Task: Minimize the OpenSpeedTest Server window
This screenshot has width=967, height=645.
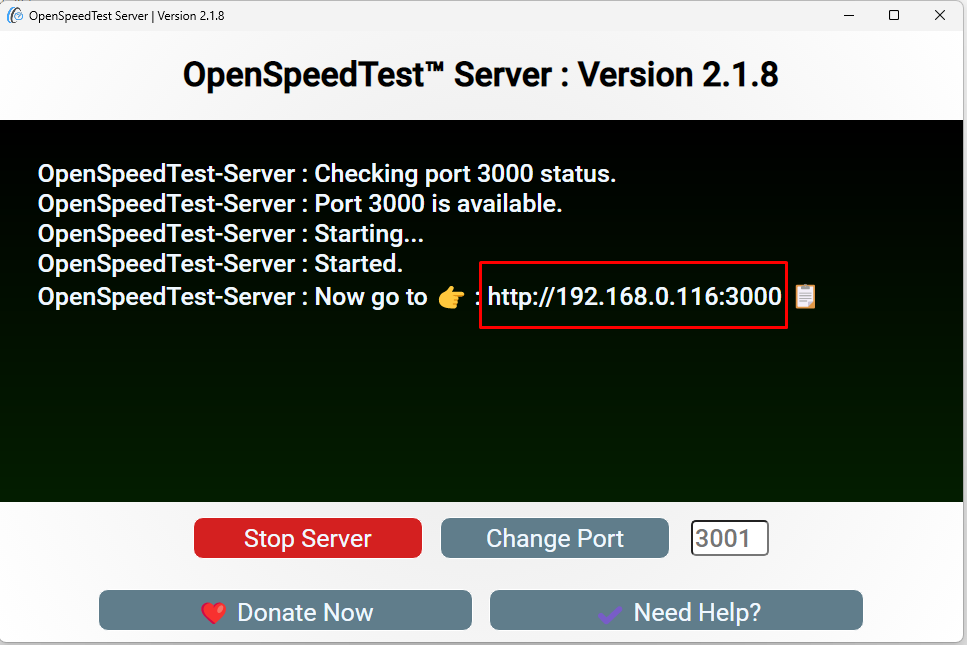Action: coord(849,15)
